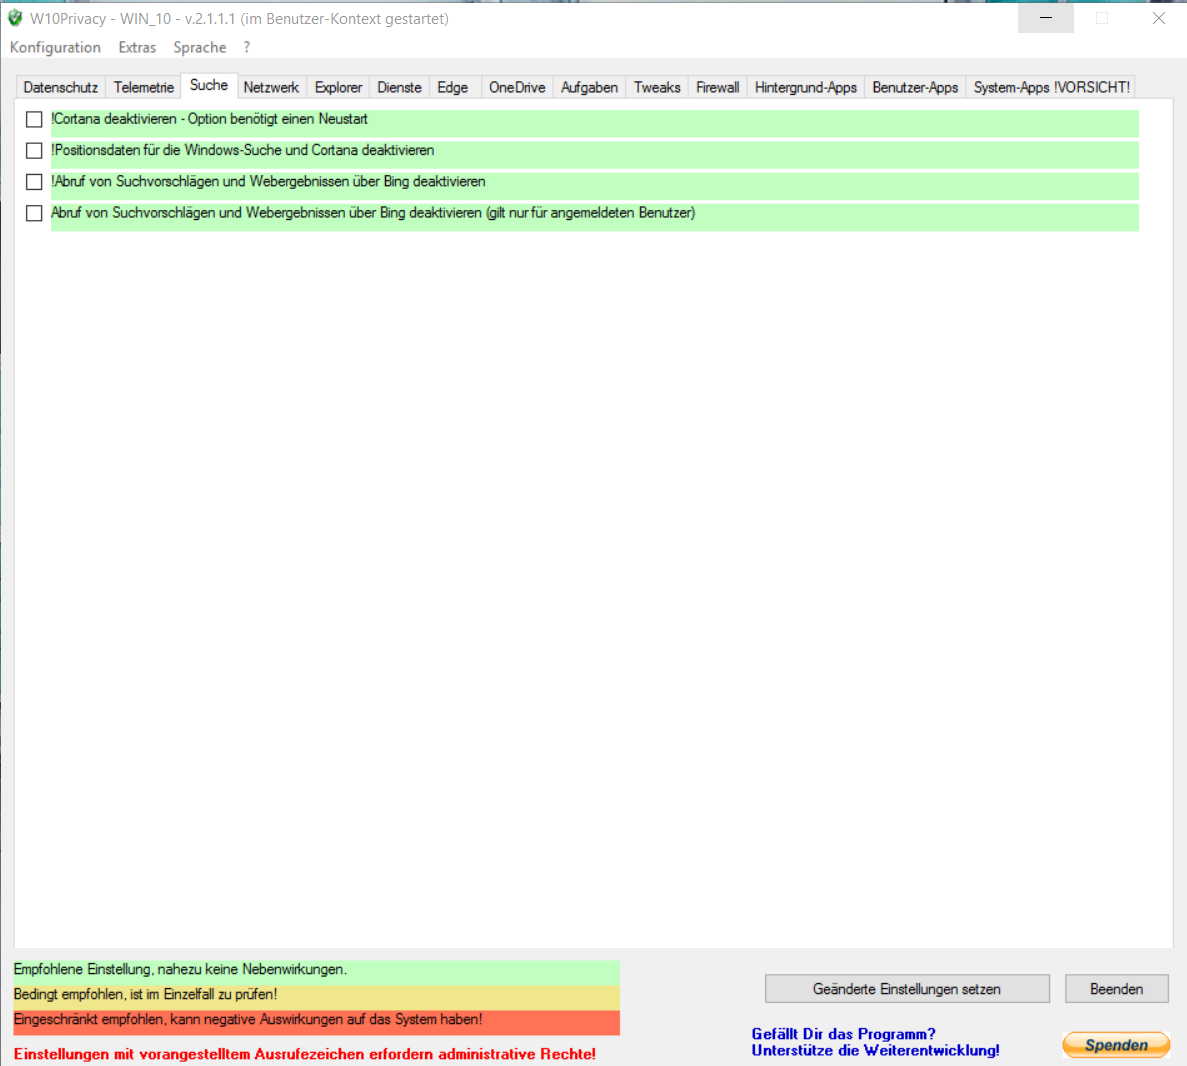Switch to the Datenschutz tab
This screenshot has width=1187, height=1066.
coord(61,87)
